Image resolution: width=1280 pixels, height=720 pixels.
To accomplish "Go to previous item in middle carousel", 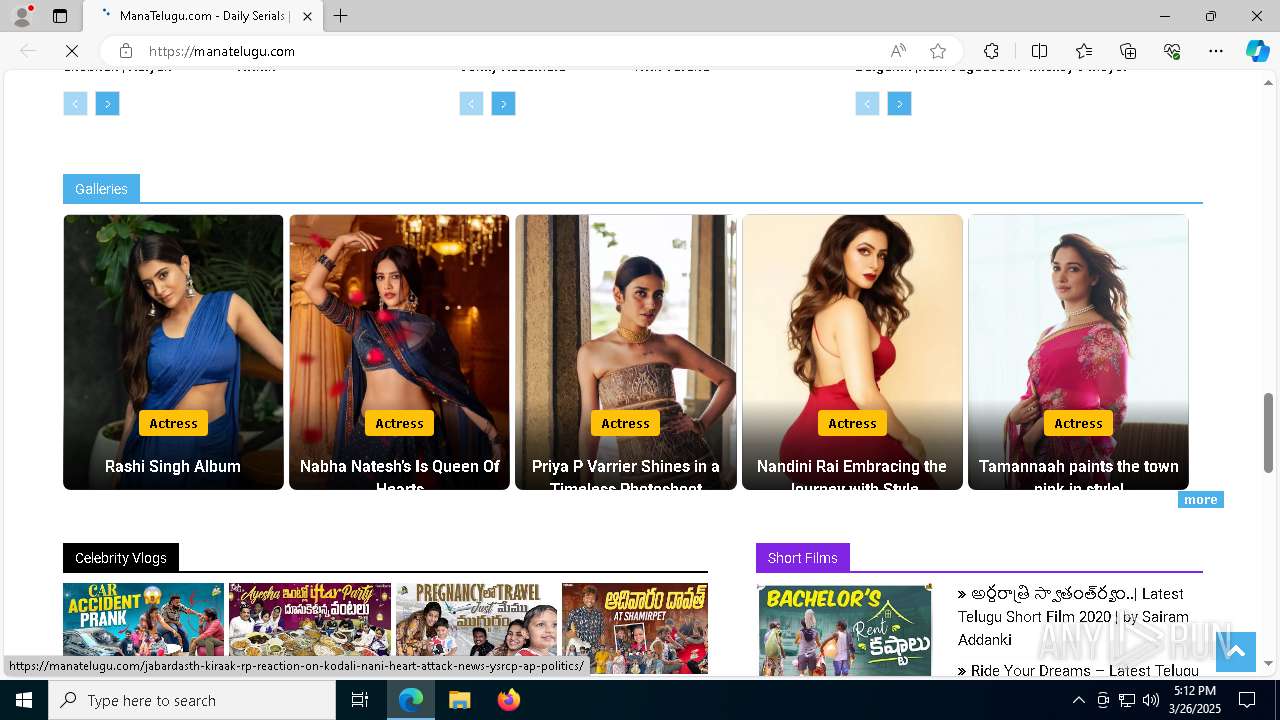I will [x=471, y=104].
